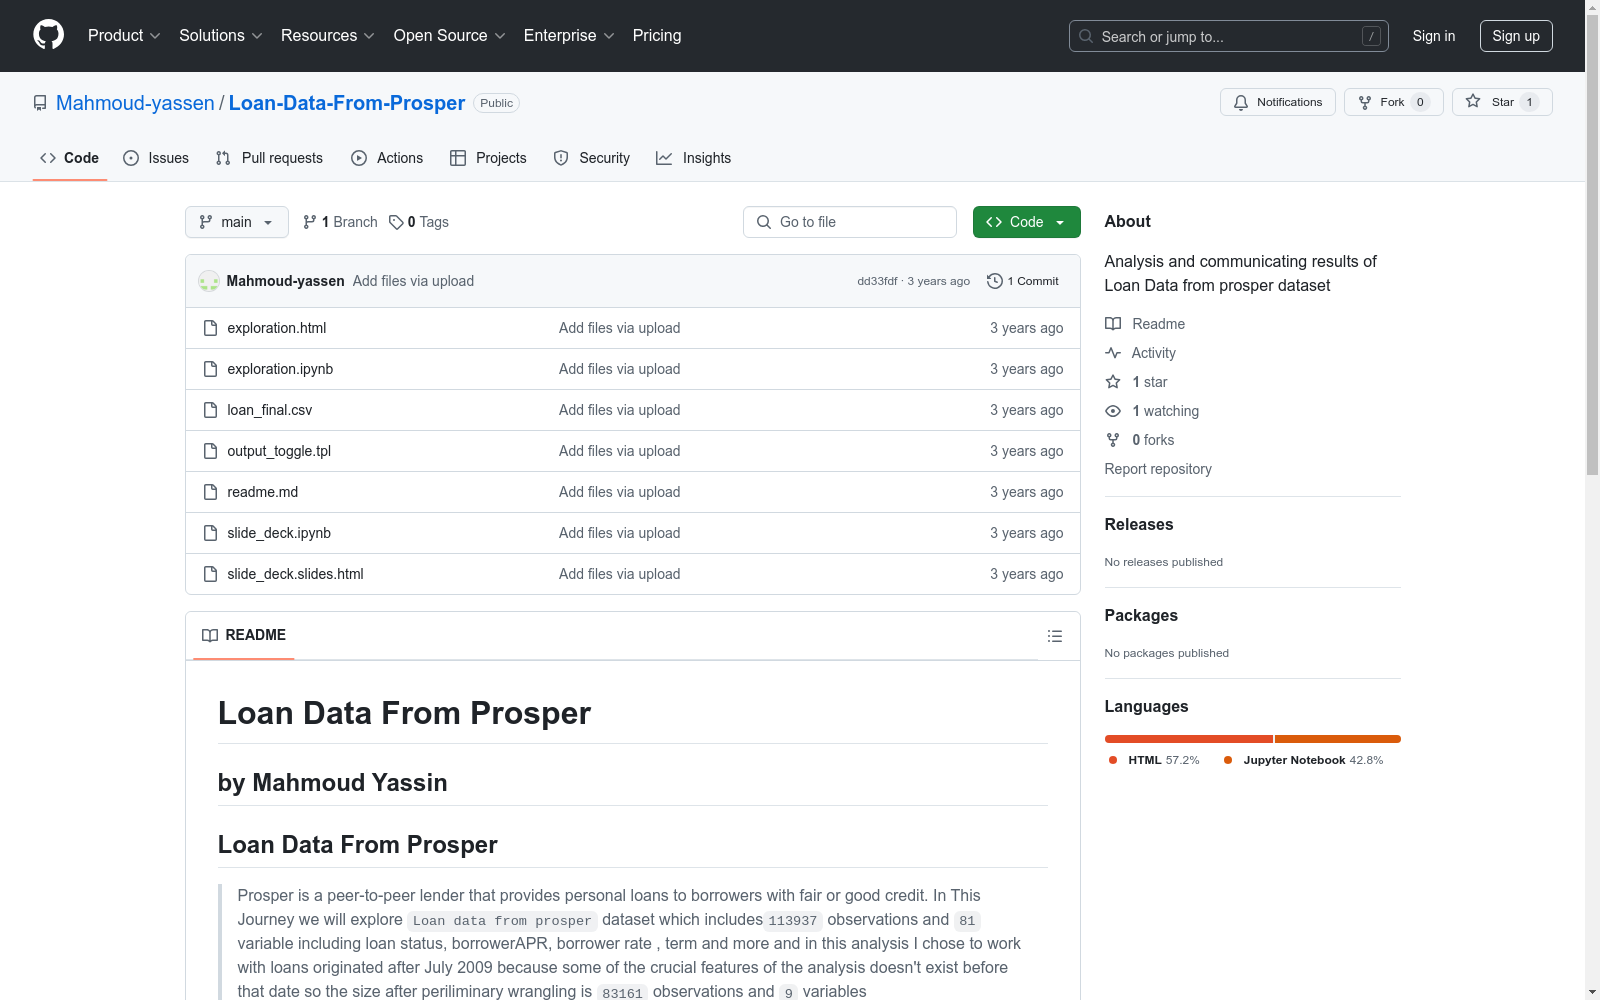The height and width of the screenshot is (1000, 1600).
Task: Click the Notifications bell button
Action: (1277, 102)
